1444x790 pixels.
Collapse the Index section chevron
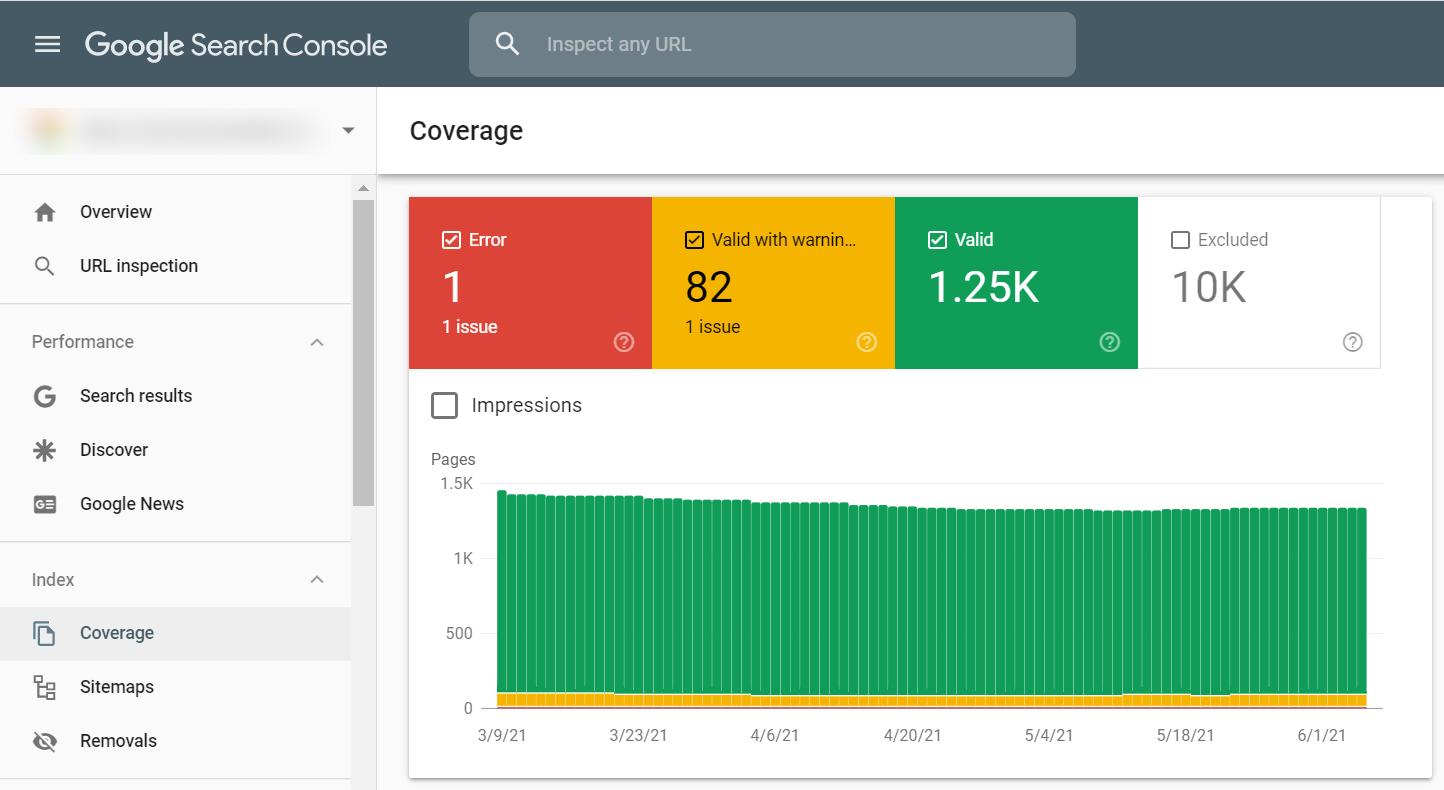point(317,580)
